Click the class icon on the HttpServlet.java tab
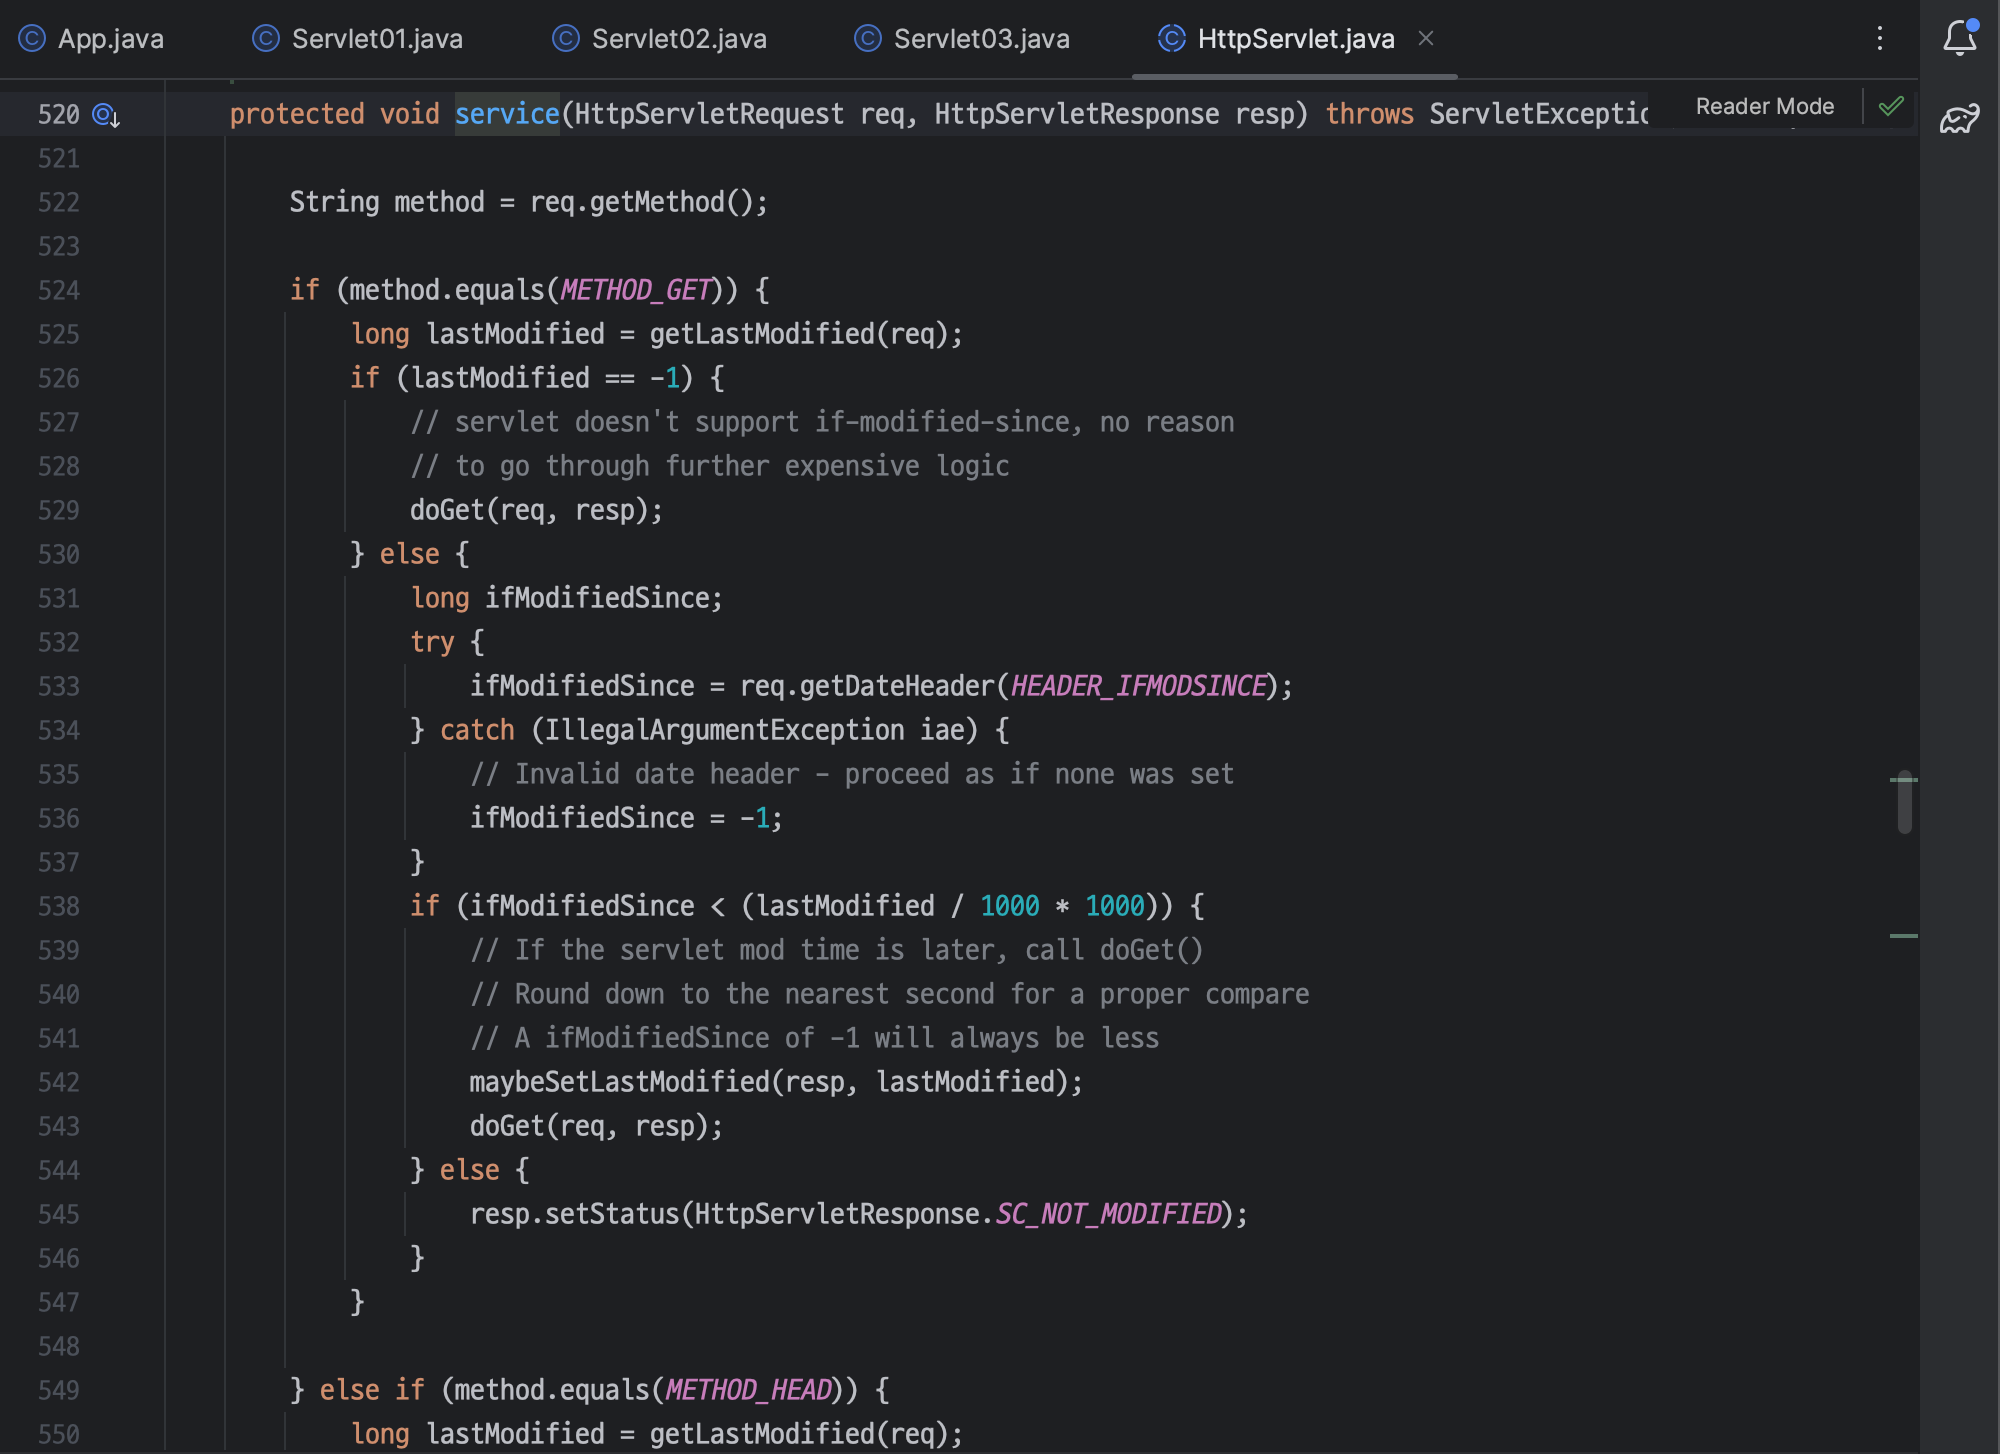 click(x=1171, y=38)
